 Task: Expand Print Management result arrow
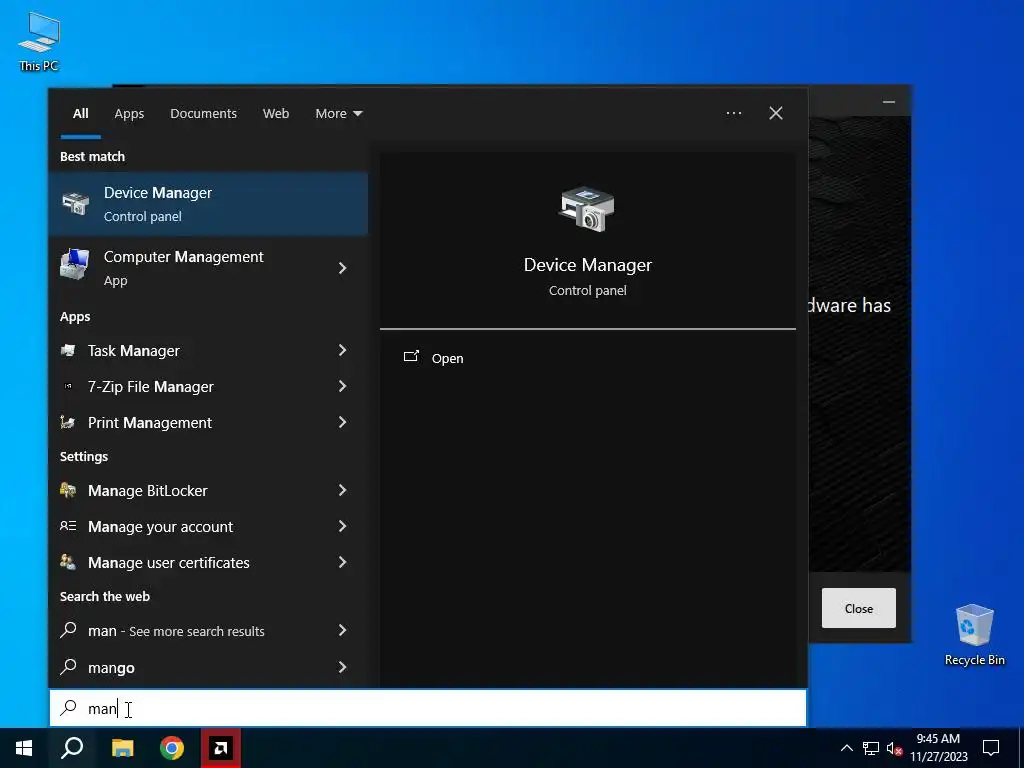[342, 423]
